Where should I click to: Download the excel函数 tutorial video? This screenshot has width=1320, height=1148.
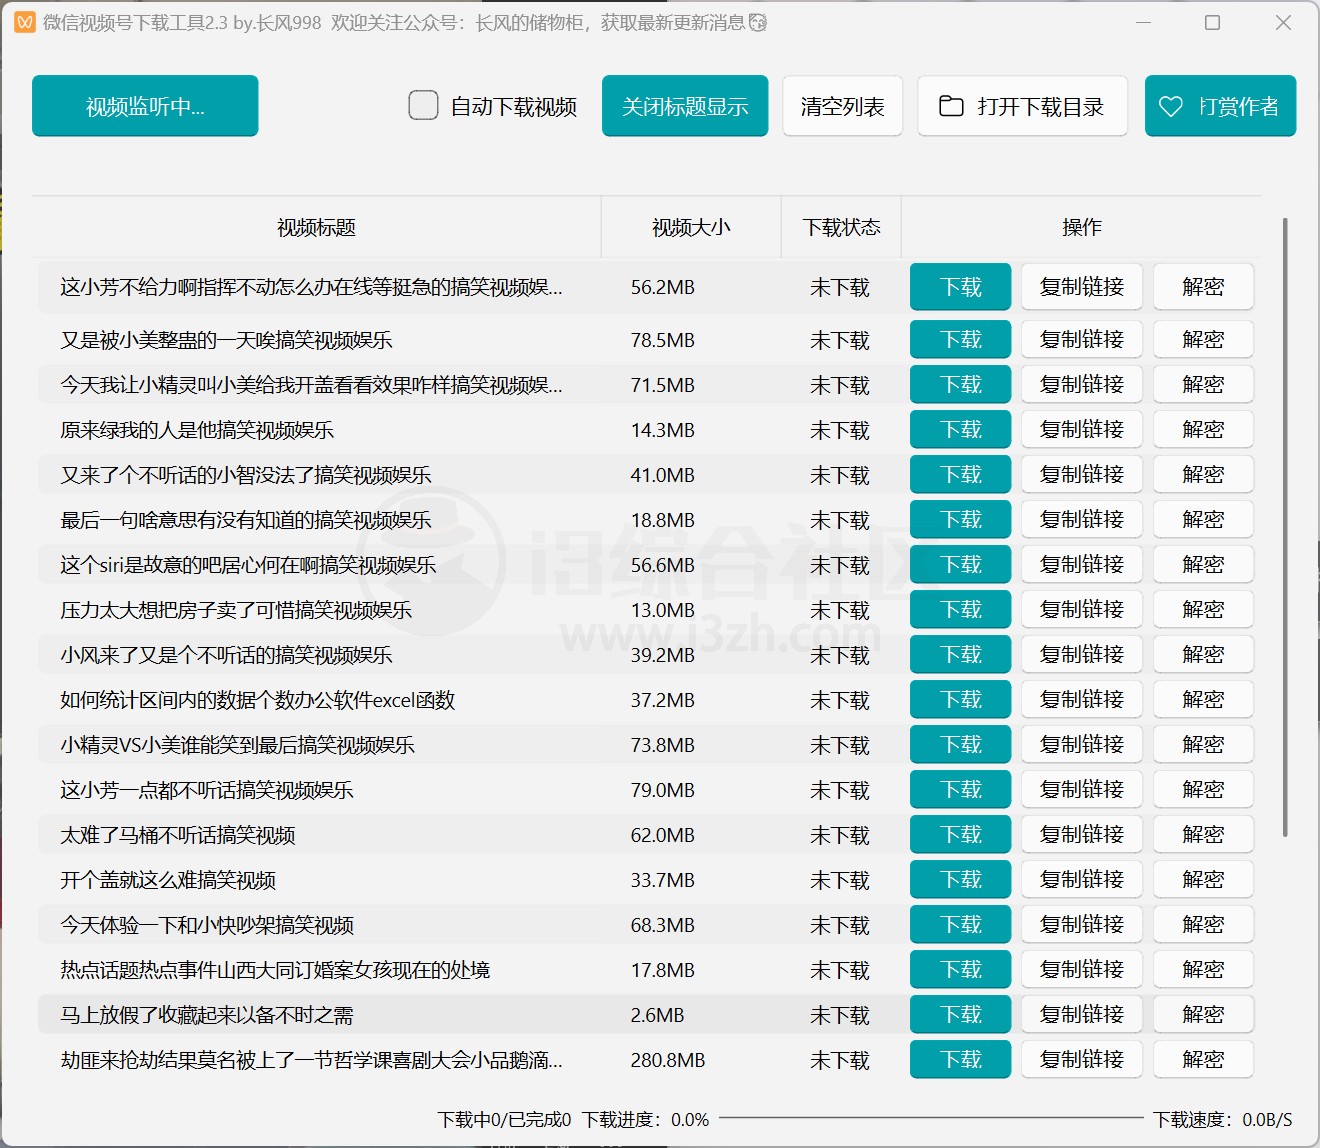click(x=960, y=700)
